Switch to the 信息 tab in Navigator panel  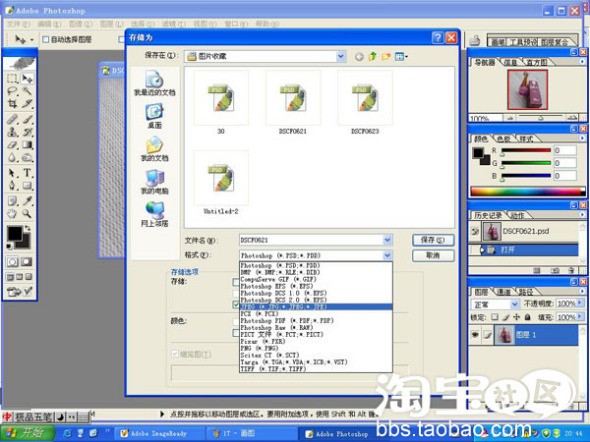[x=510, y=62]
